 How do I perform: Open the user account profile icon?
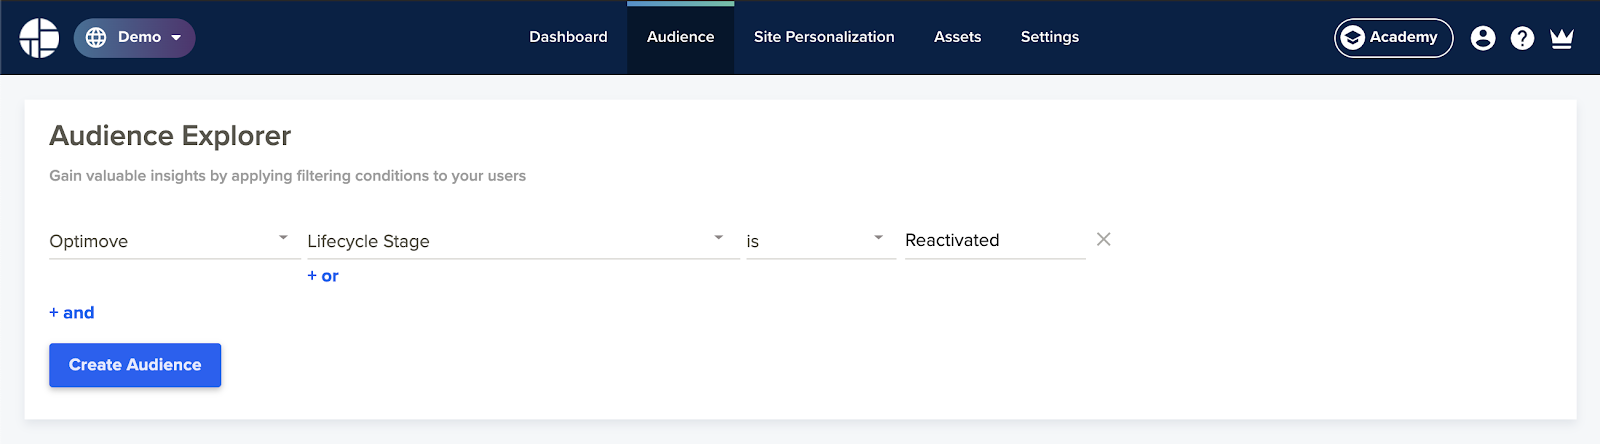click(1483, 38)
